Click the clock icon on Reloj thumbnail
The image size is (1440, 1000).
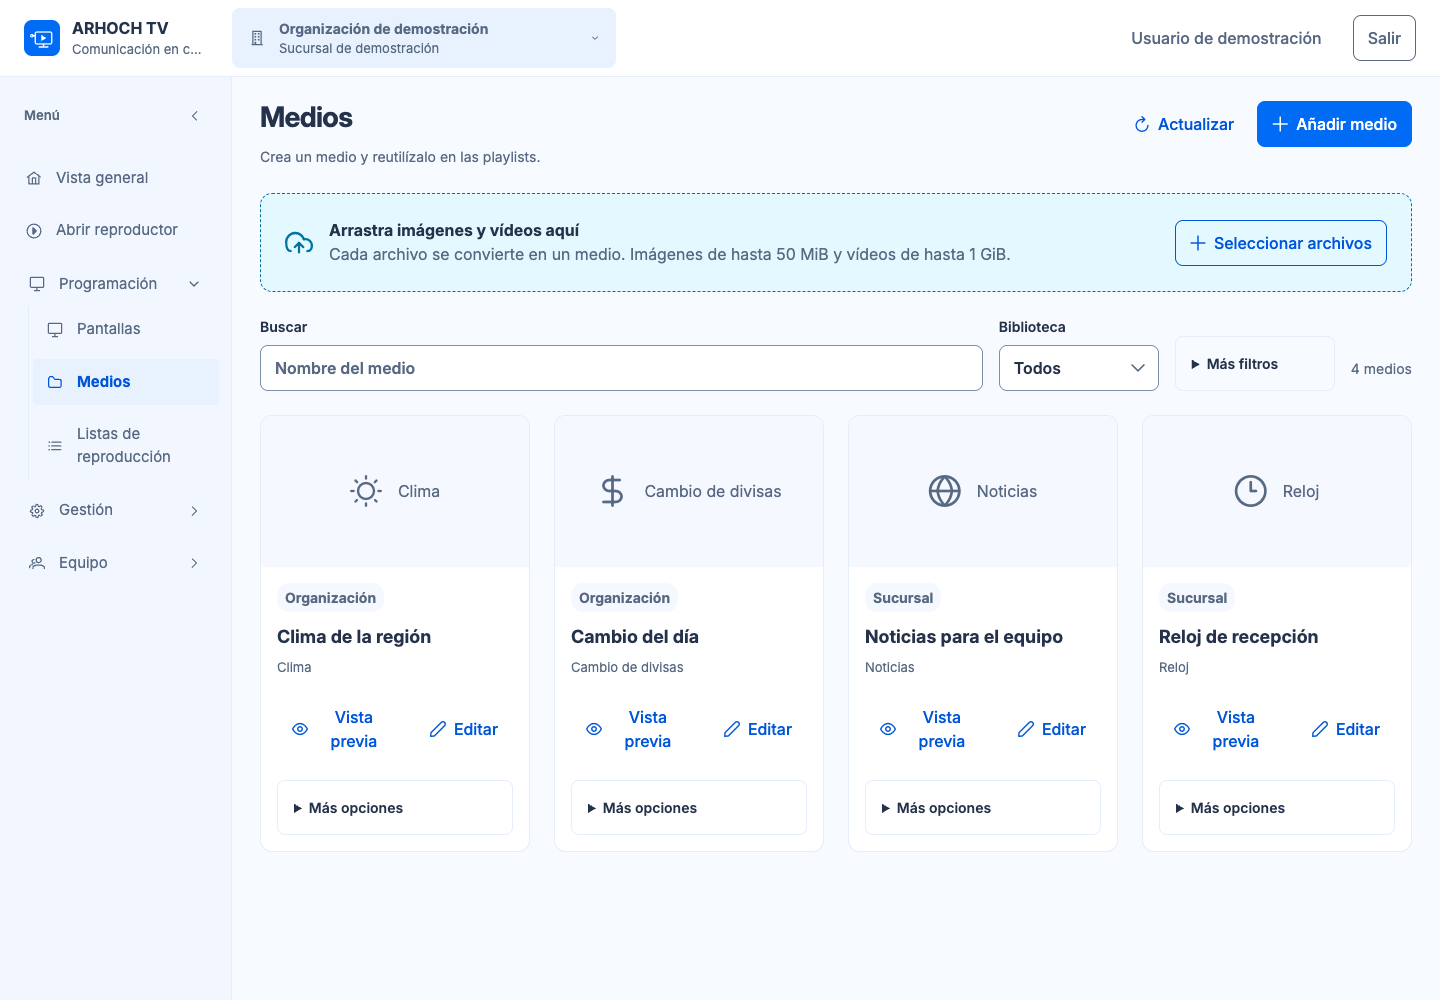click(x=1251, y=491)
